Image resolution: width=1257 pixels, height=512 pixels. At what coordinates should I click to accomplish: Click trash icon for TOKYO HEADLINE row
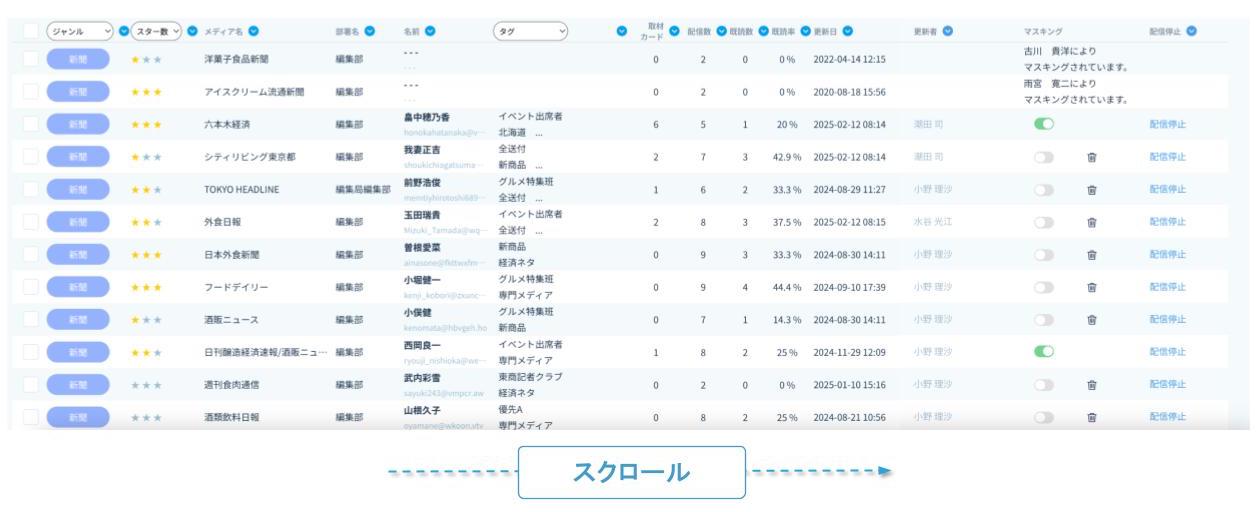pyautogui.click(x=1092, y=189)
